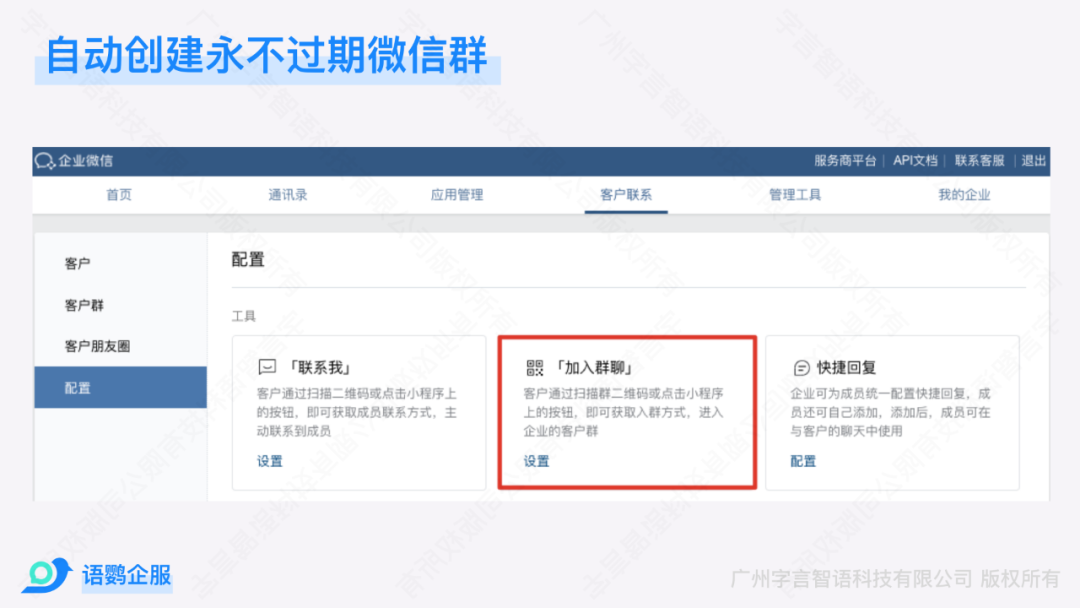Click the 「联系我」 chat card icon
Viewport: 1080px width, 608px height.
click(x=267, y=367)
